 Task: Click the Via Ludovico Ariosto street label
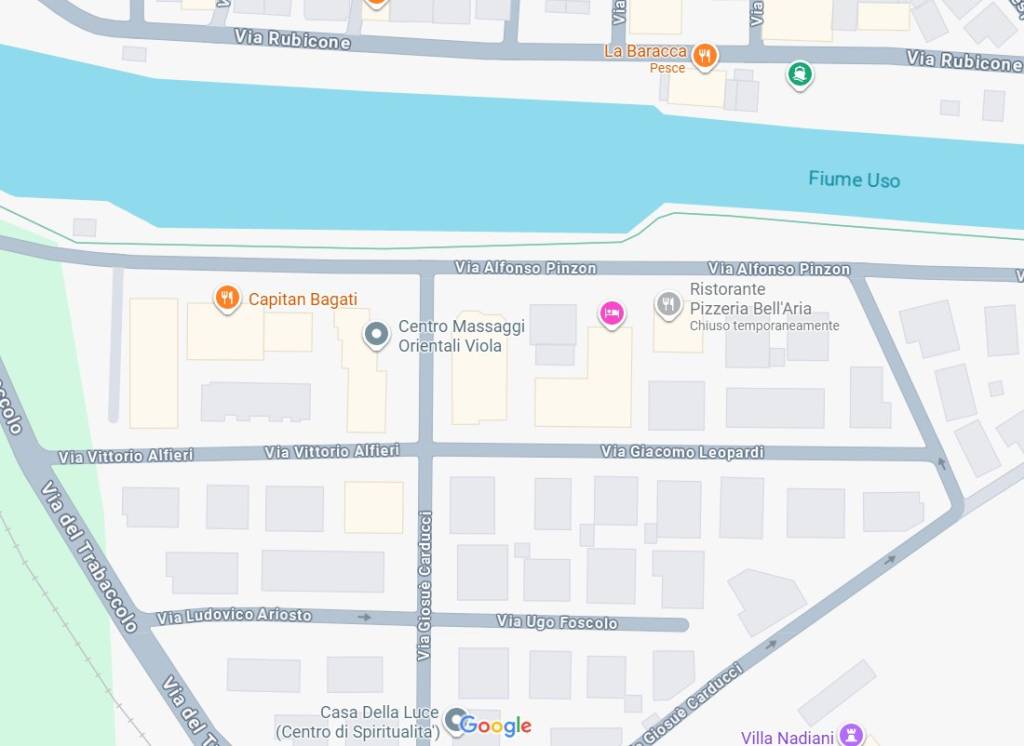tap(234, 615)
